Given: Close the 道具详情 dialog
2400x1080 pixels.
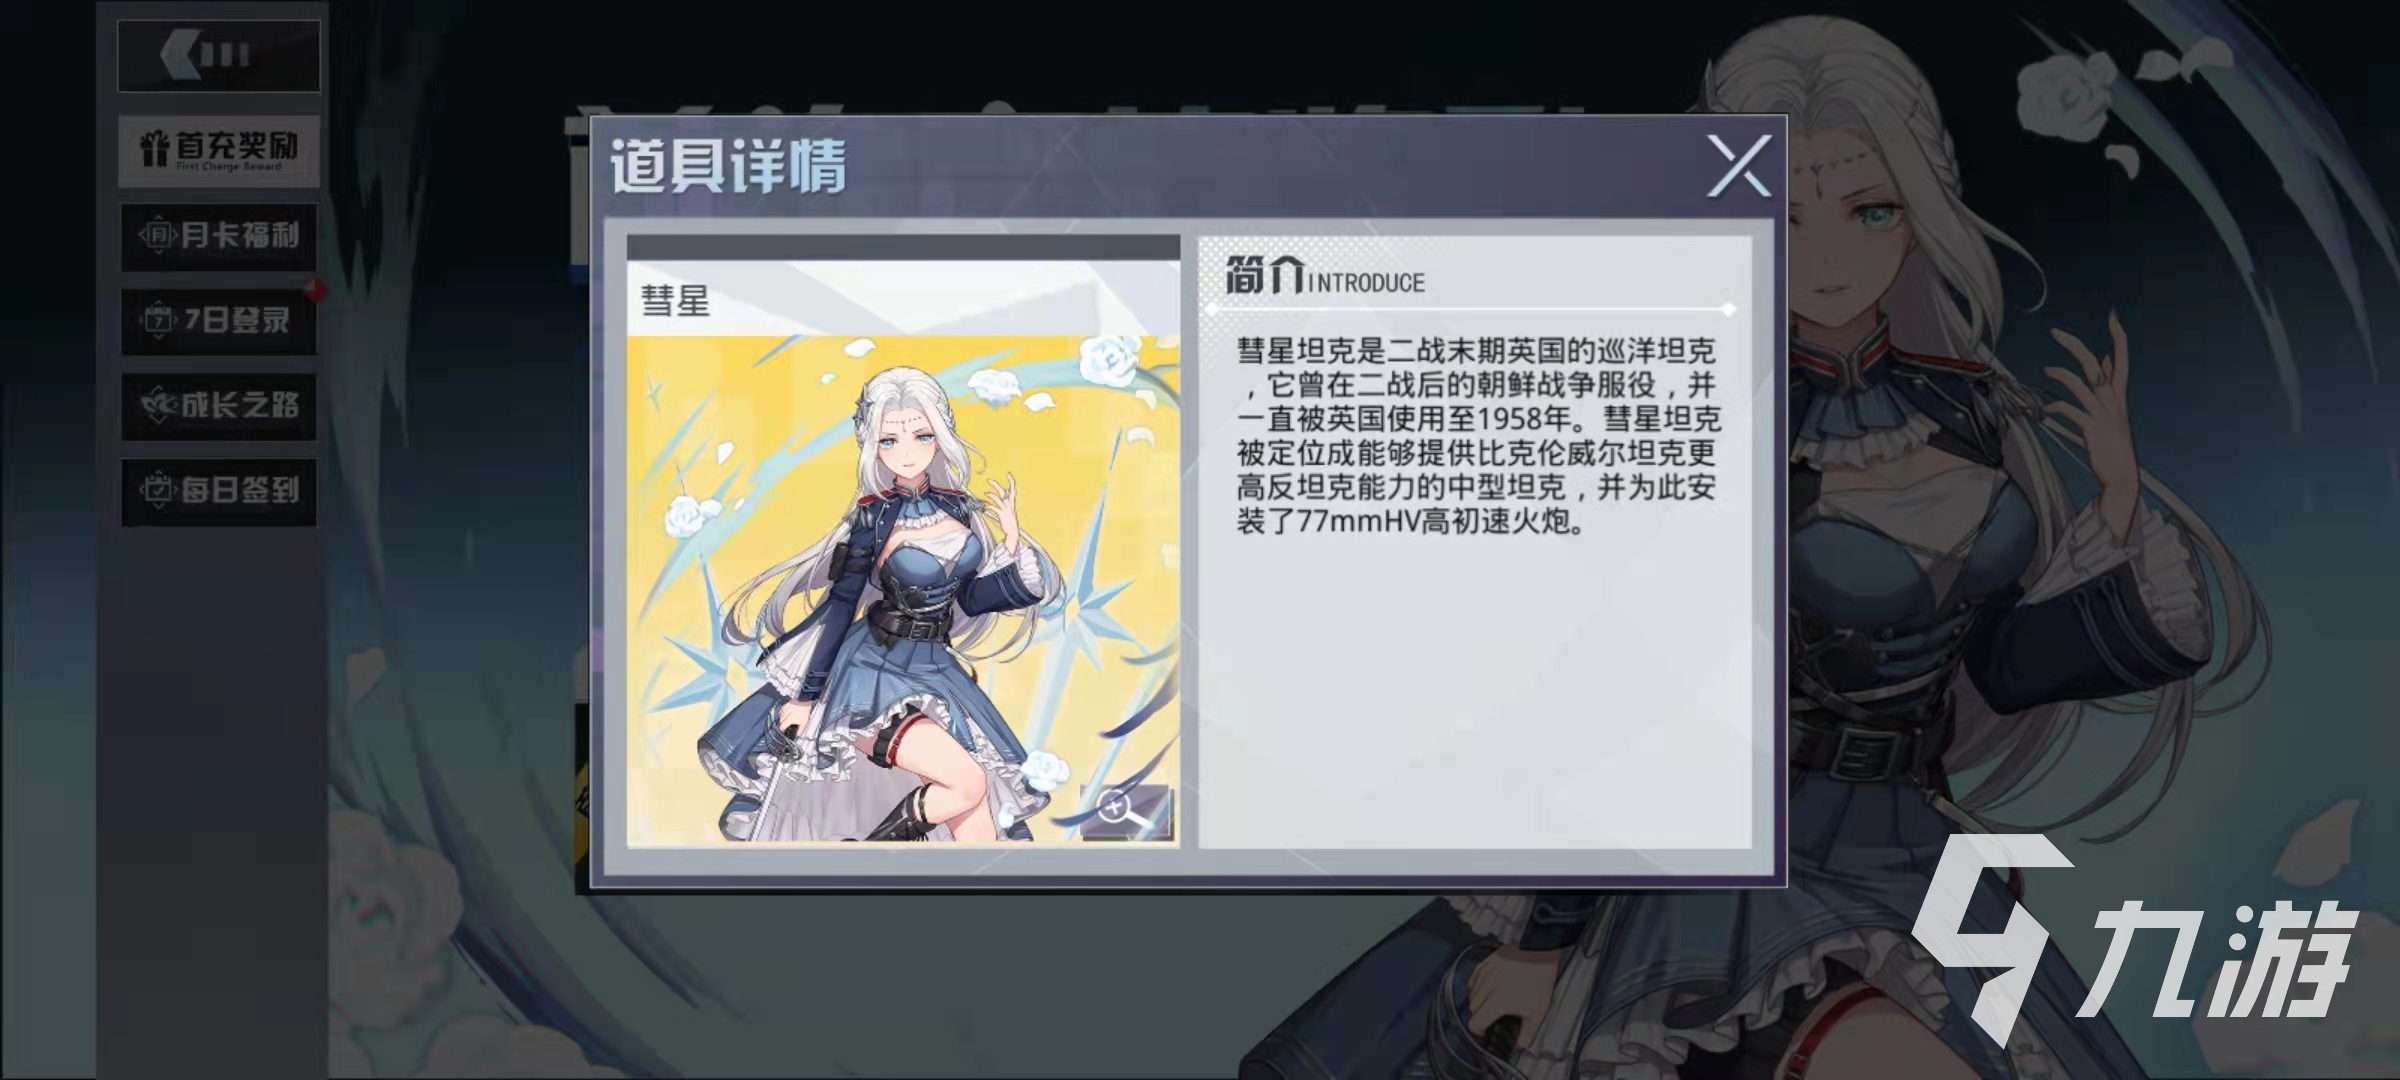Looking at the screenshot, I should tap(1739, 166).
